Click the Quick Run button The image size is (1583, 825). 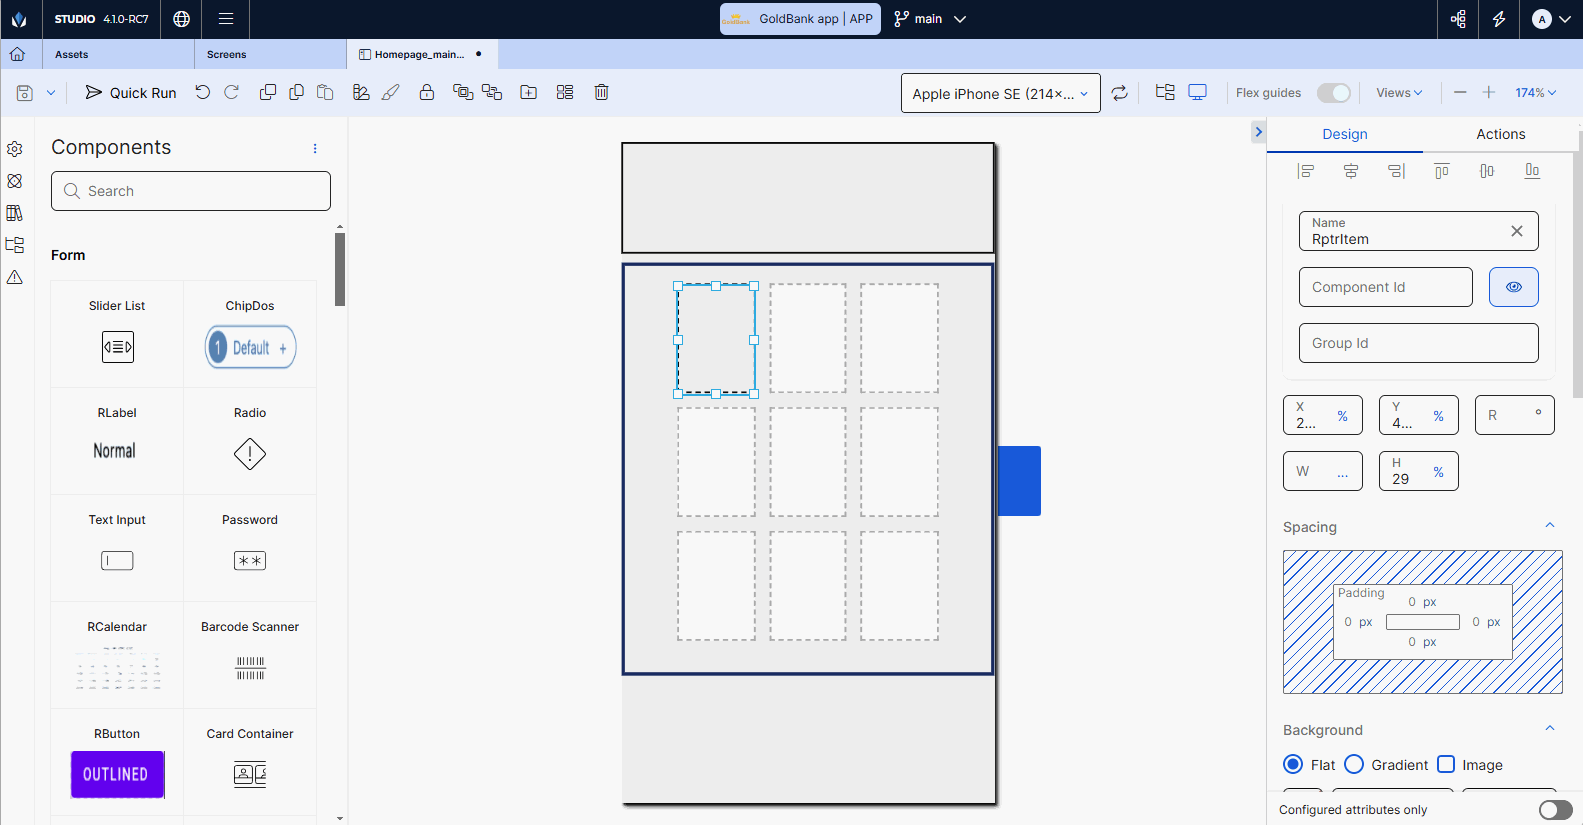tap(131, 93)
